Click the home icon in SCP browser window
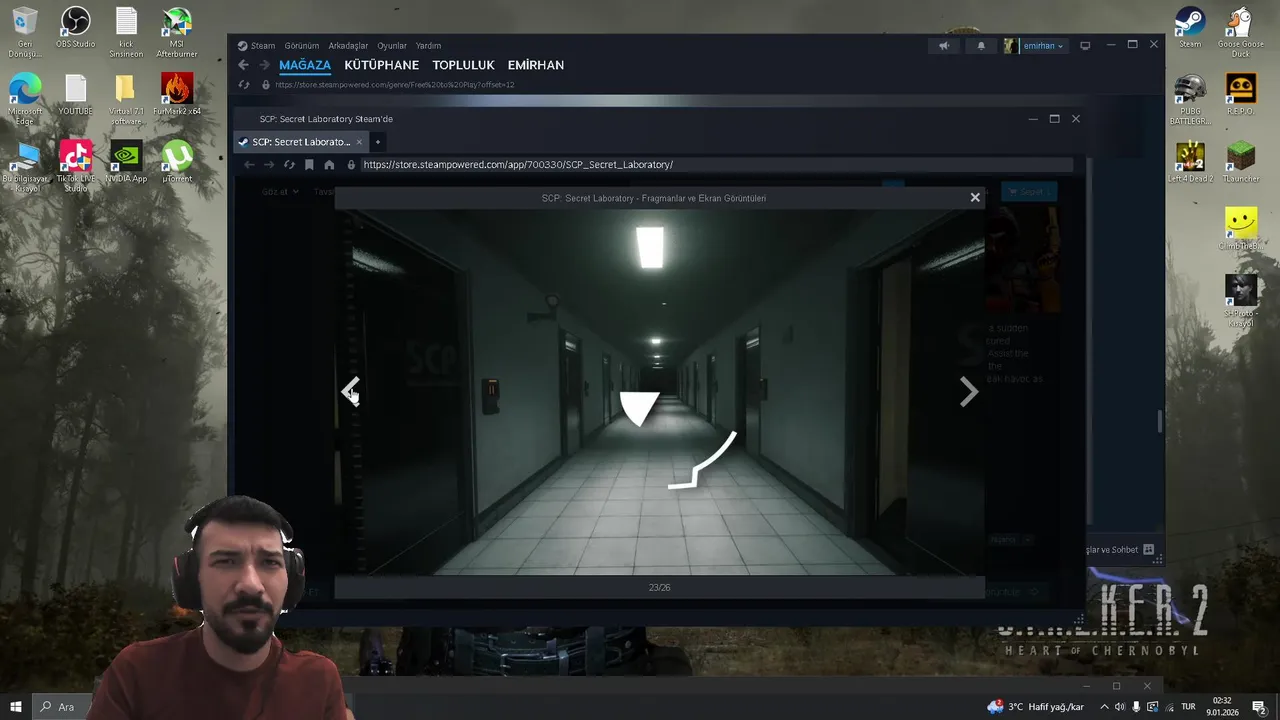 (x=329, y=164)
